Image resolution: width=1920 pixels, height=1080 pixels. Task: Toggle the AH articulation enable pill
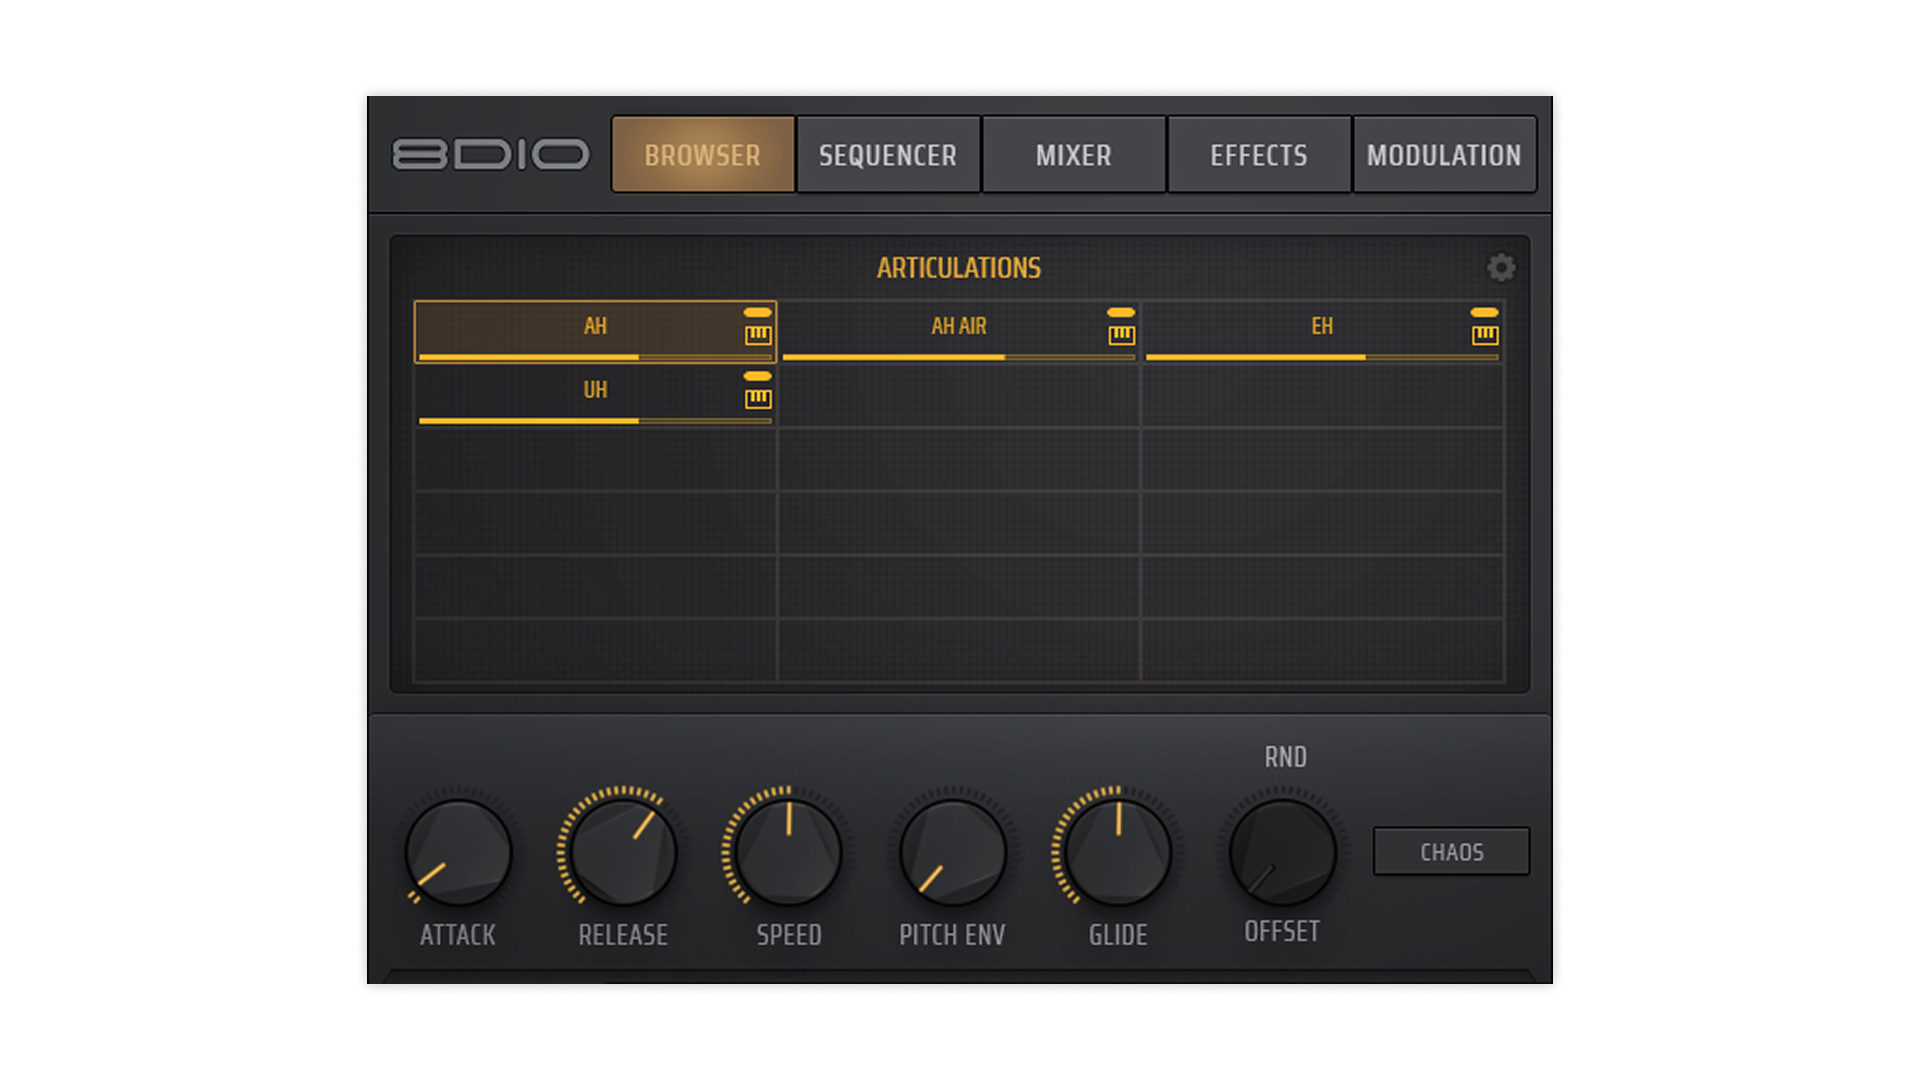[758, 313]
